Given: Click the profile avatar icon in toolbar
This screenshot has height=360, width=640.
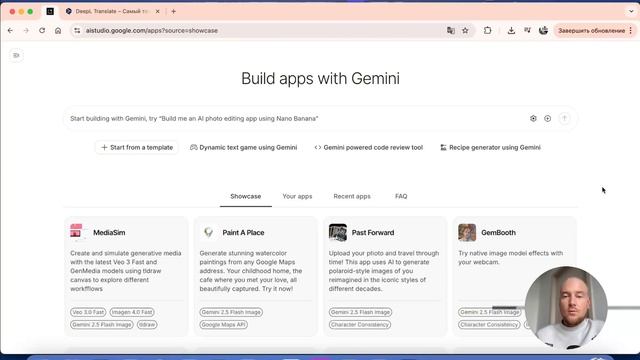Looking at the screenshot, I should click(x=543, y=31).
